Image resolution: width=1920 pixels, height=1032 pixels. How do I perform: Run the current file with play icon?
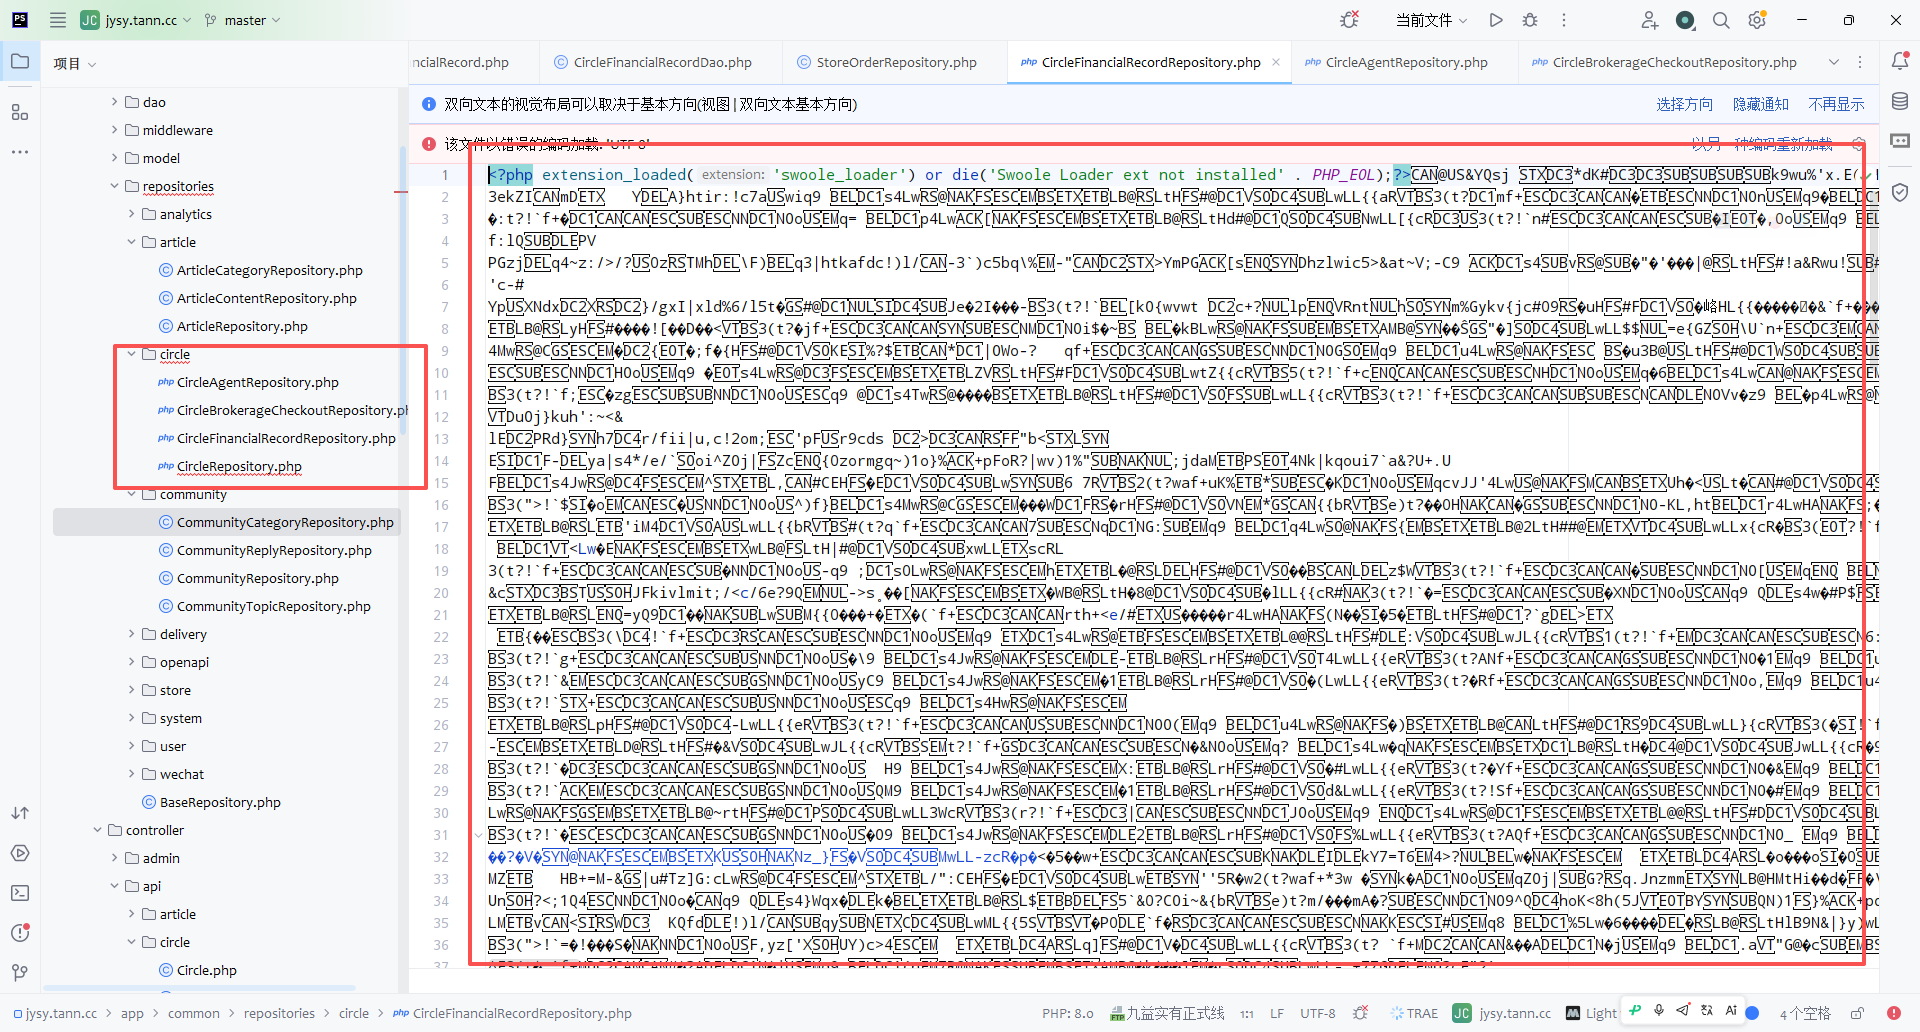tap(1496, 20)
